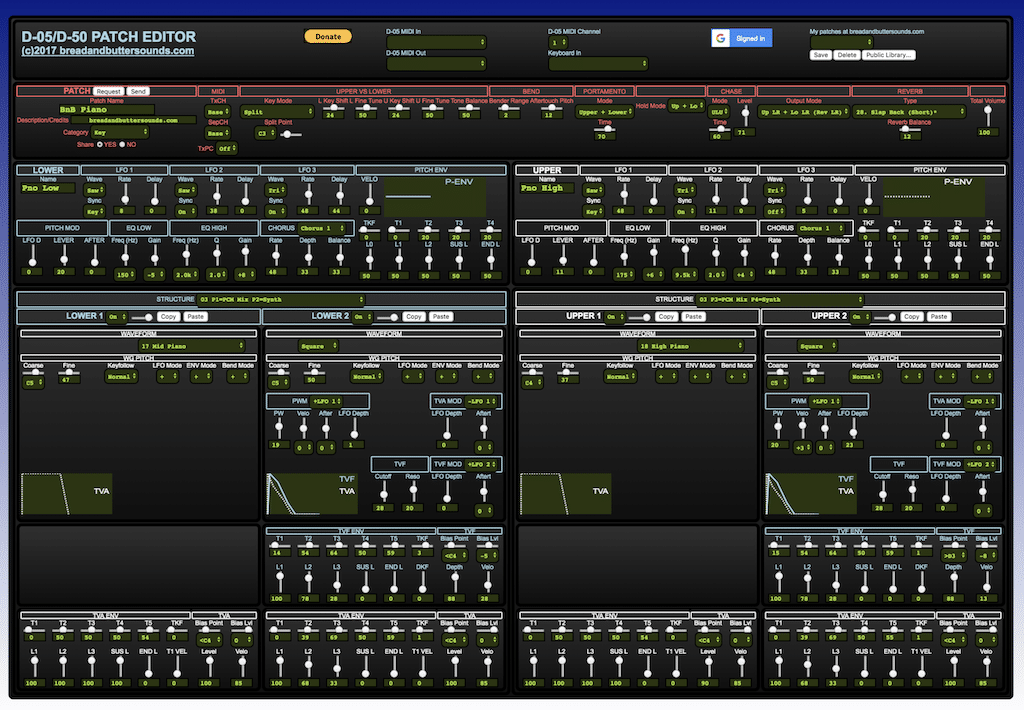Image resolution: width=1024 pixels, height=710 pixels.
Task: Open the D-05 MIDI In dropdown
Action: [436, 42]
